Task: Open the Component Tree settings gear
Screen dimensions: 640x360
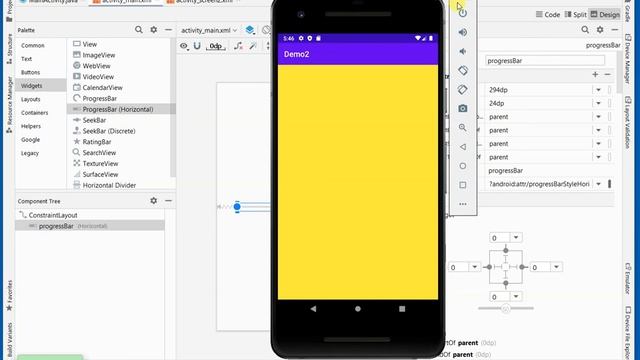Action: (153, 200)
